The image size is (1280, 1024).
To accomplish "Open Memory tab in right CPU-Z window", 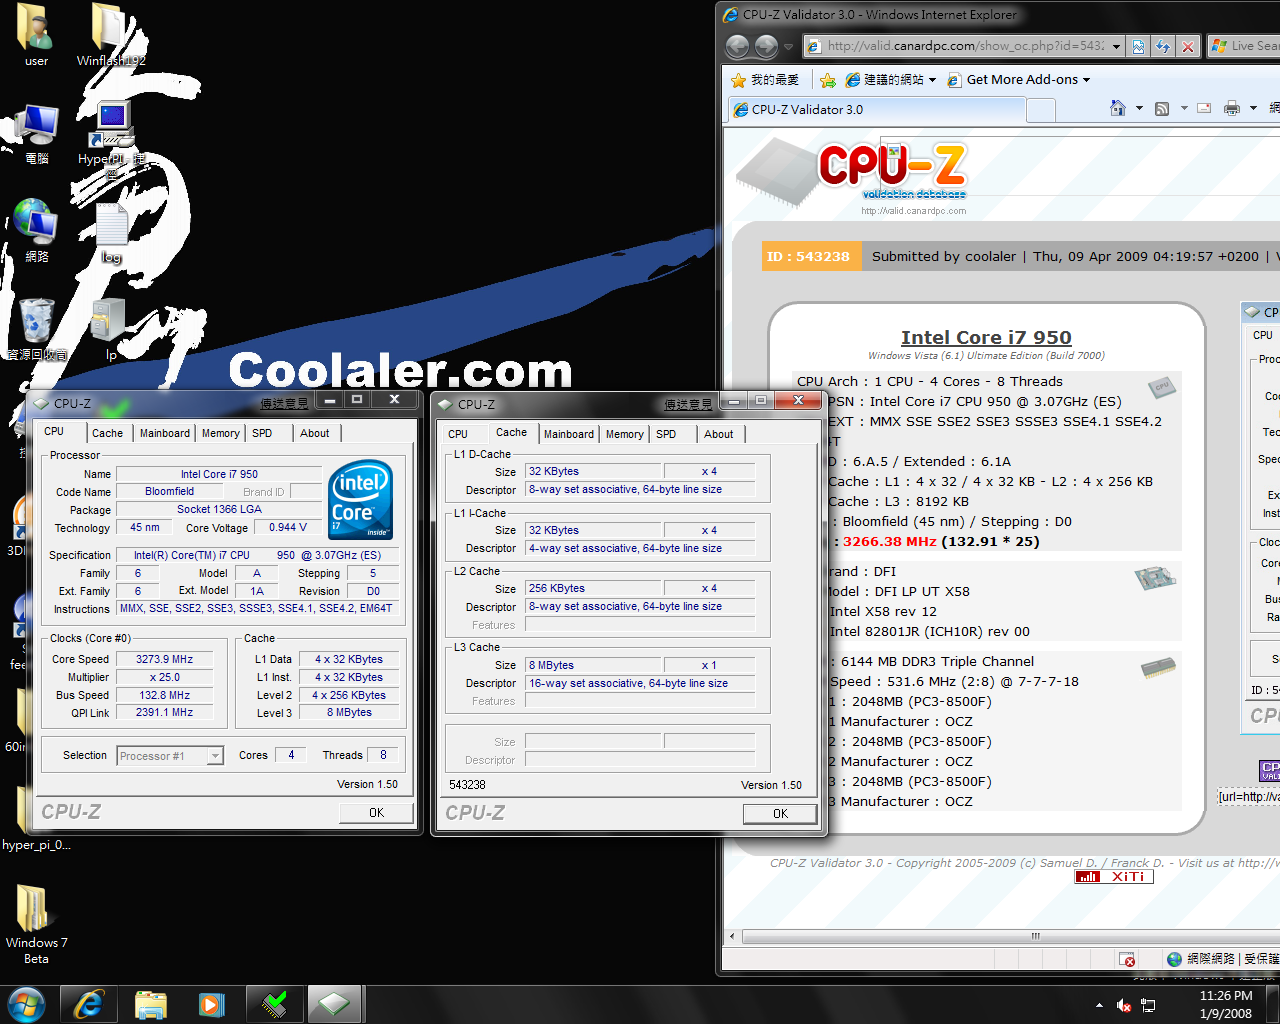I will pyautogui.click(x=625, y=434).
